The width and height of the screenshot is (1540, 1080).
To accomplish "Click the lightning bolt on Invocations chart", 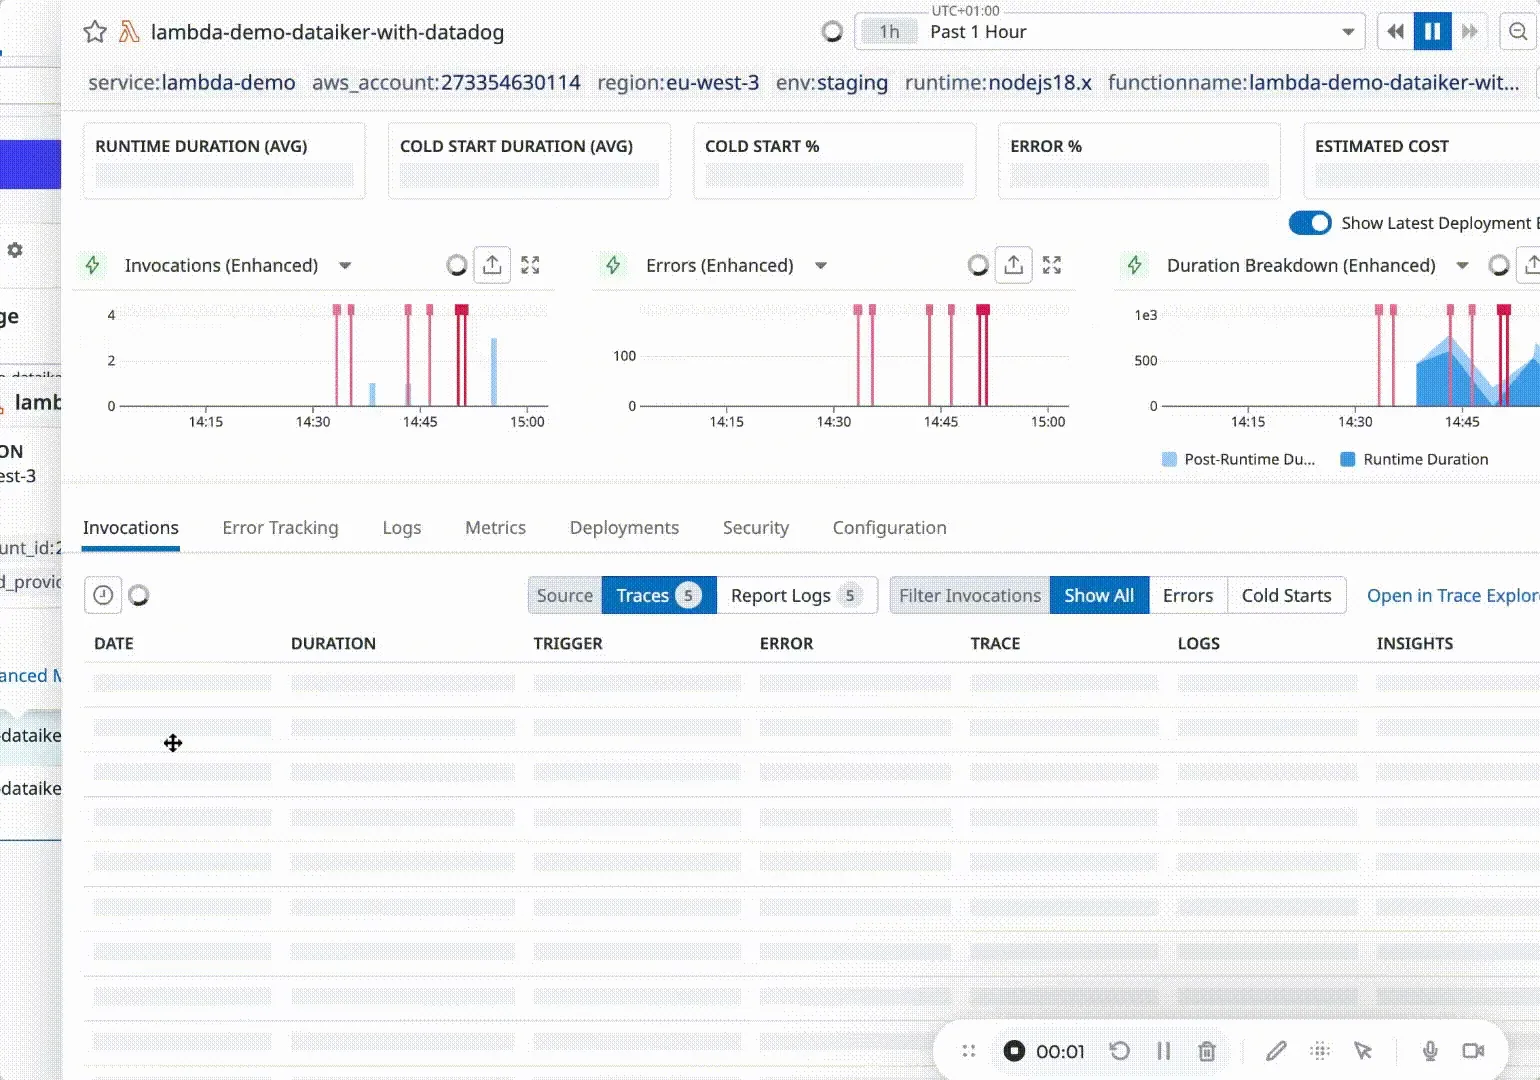I will 92,265.
